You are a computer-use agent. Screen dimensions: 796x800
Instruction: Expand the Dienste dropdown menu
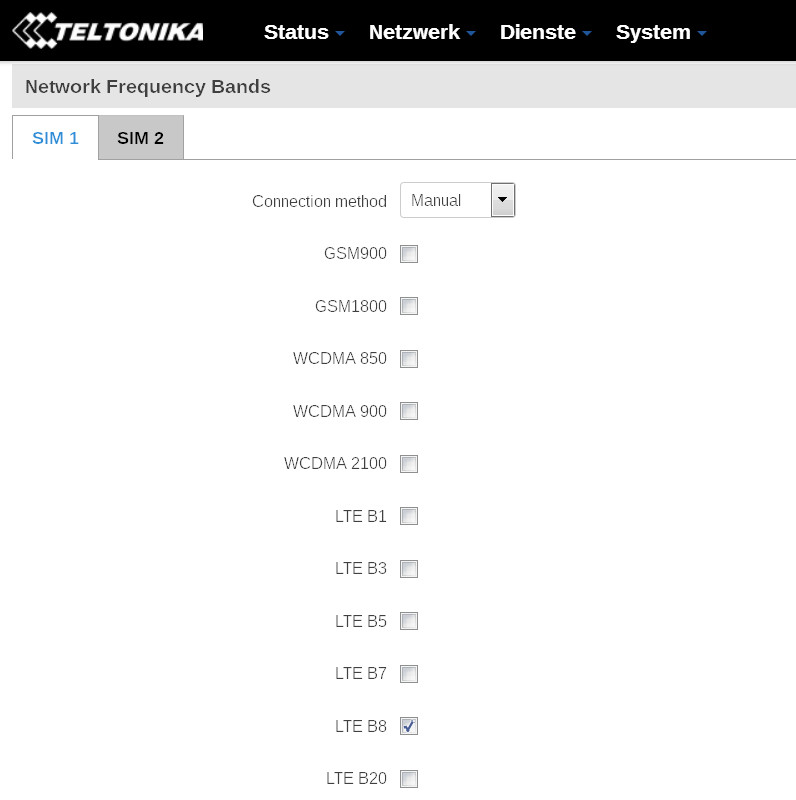tap(545, 32)
